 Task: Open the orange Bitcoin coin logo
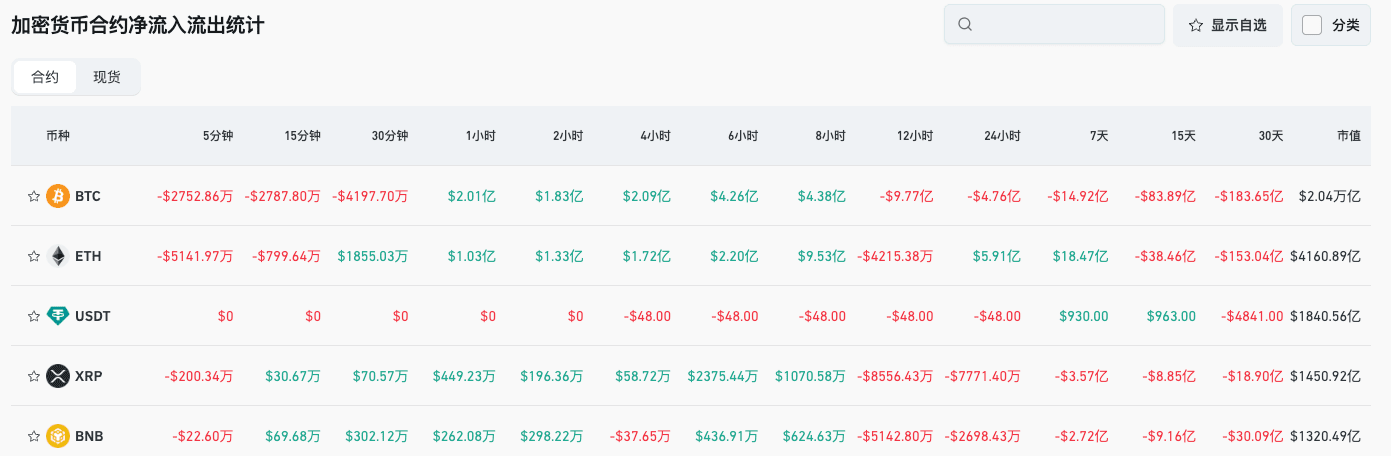pyautogui.click(x=58, y=196)
